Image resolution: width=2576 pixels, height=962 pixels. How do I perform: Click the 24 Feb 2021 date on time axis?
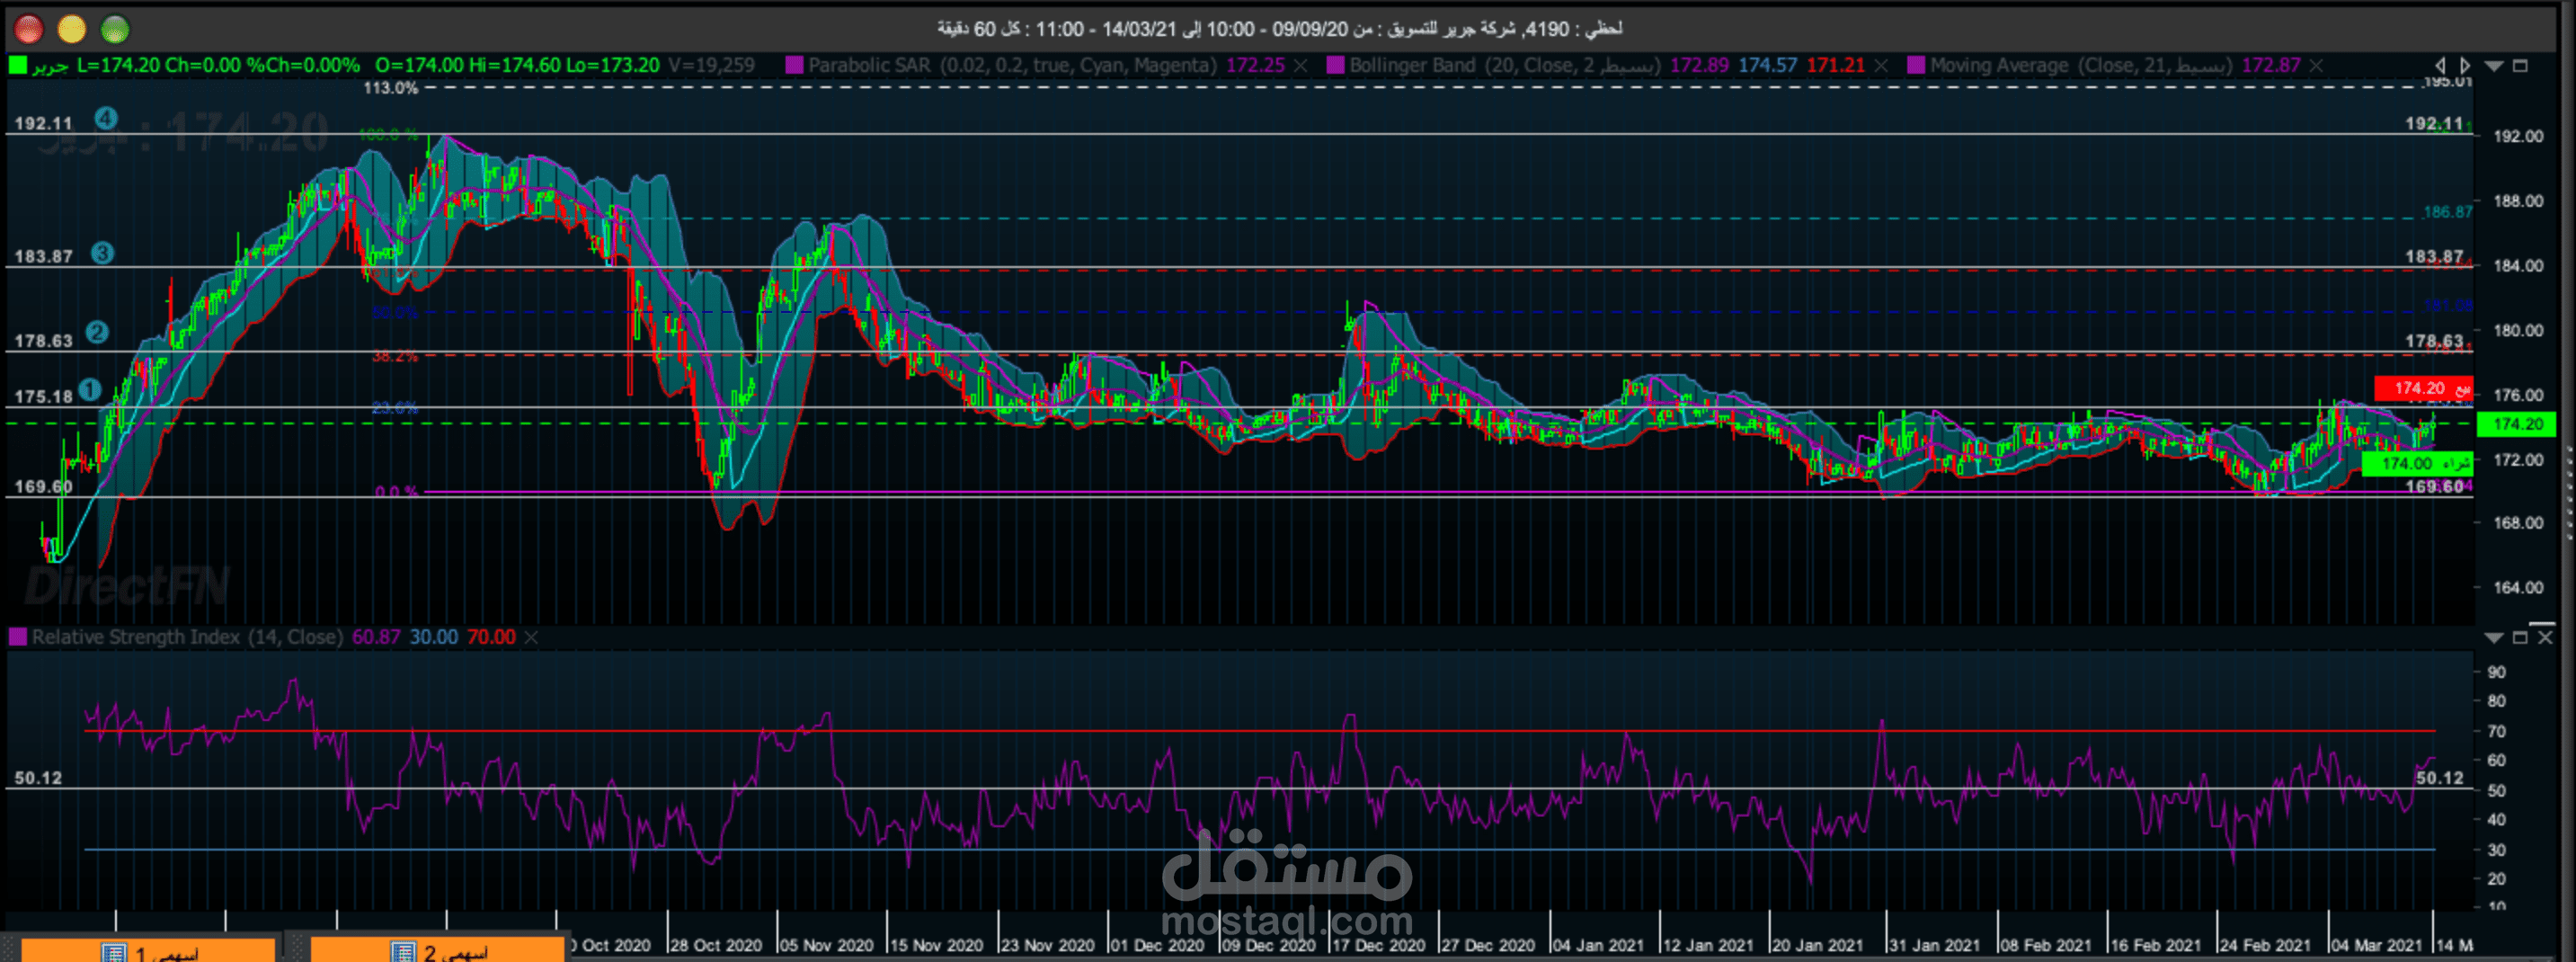[x=2266, y=945]
